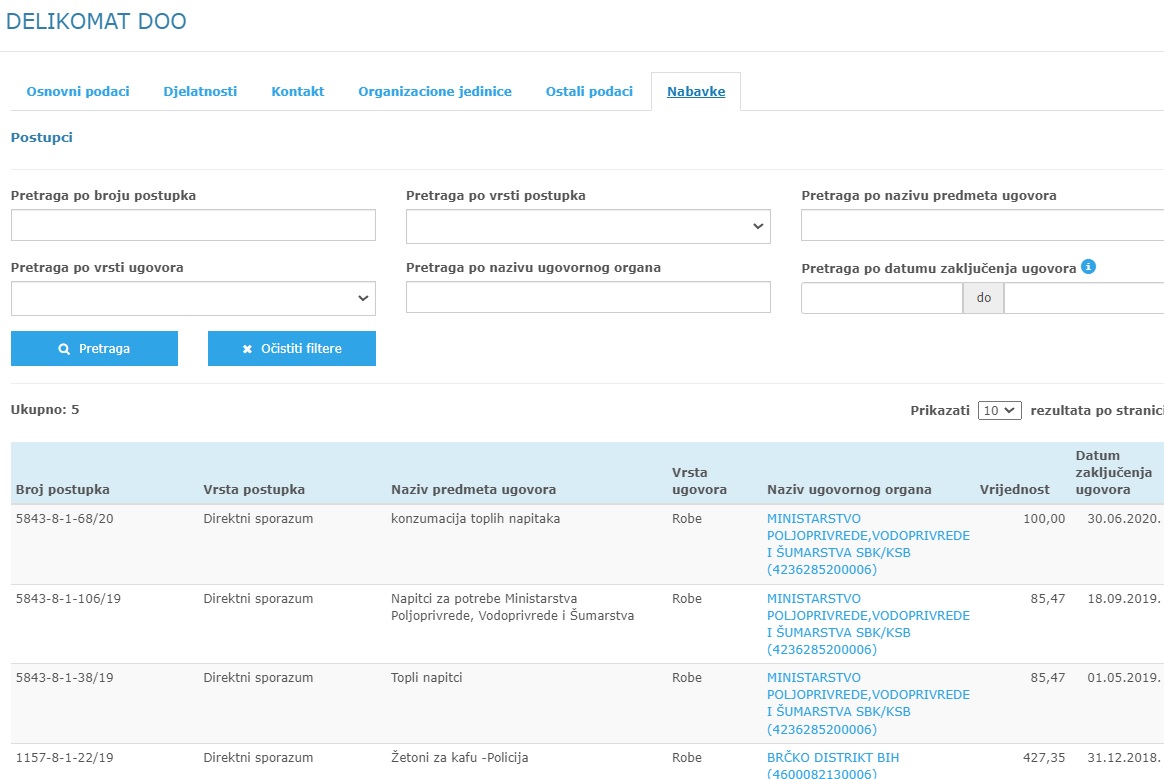Open the Osnovni podaci tab
Image resolution: width=1164 pixels, height=779 pixels.
(x=78, y=91)
